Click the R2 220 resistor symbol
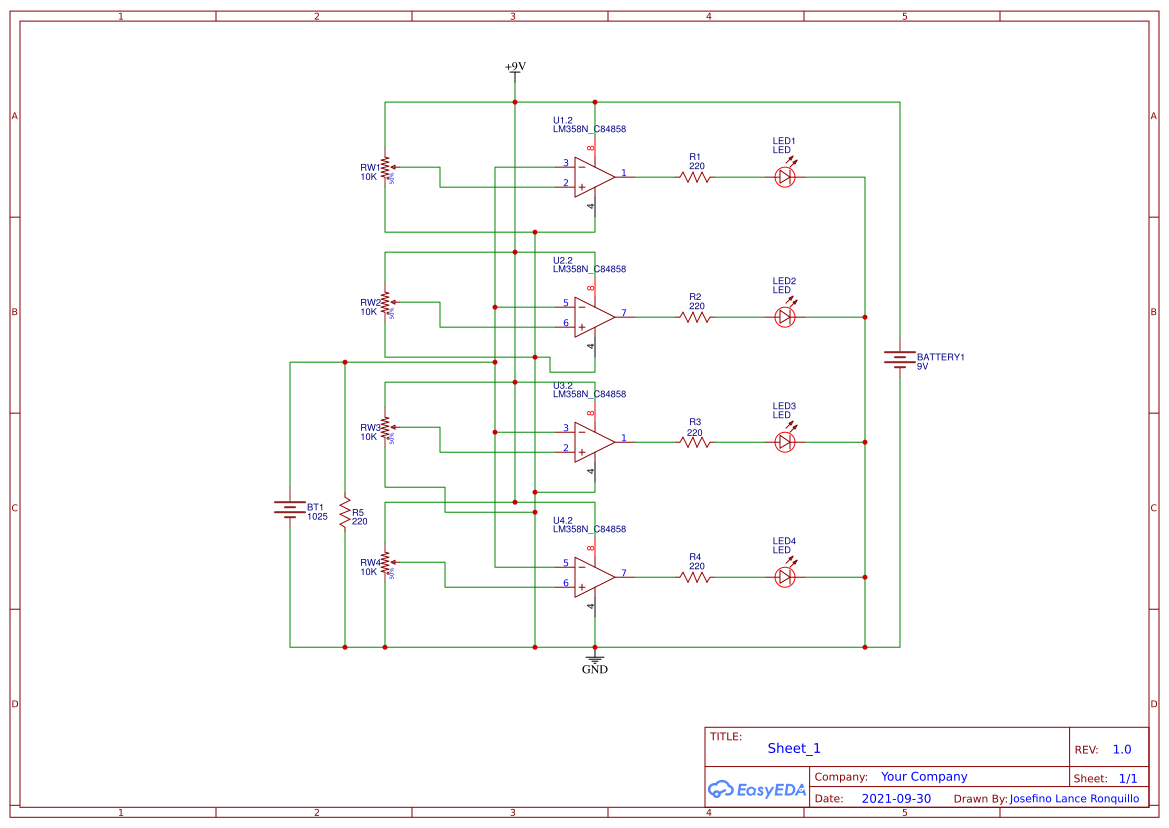Viewport: 1169px width, 828px height. coord(694,315)
